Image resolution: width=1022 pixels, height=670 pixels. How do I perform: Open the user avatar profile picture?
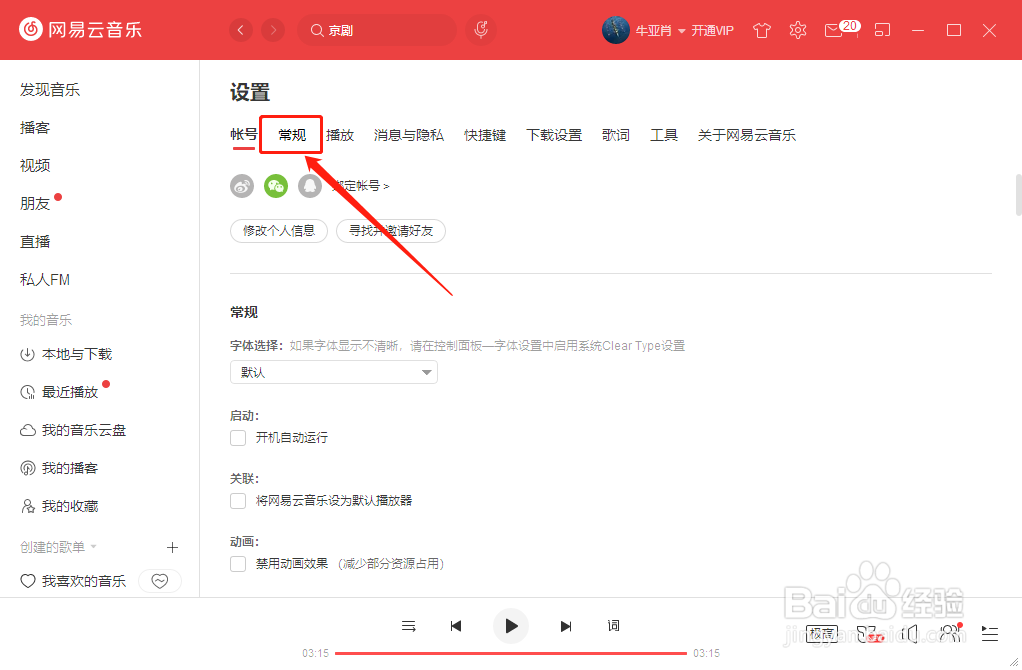pos(615,30)
